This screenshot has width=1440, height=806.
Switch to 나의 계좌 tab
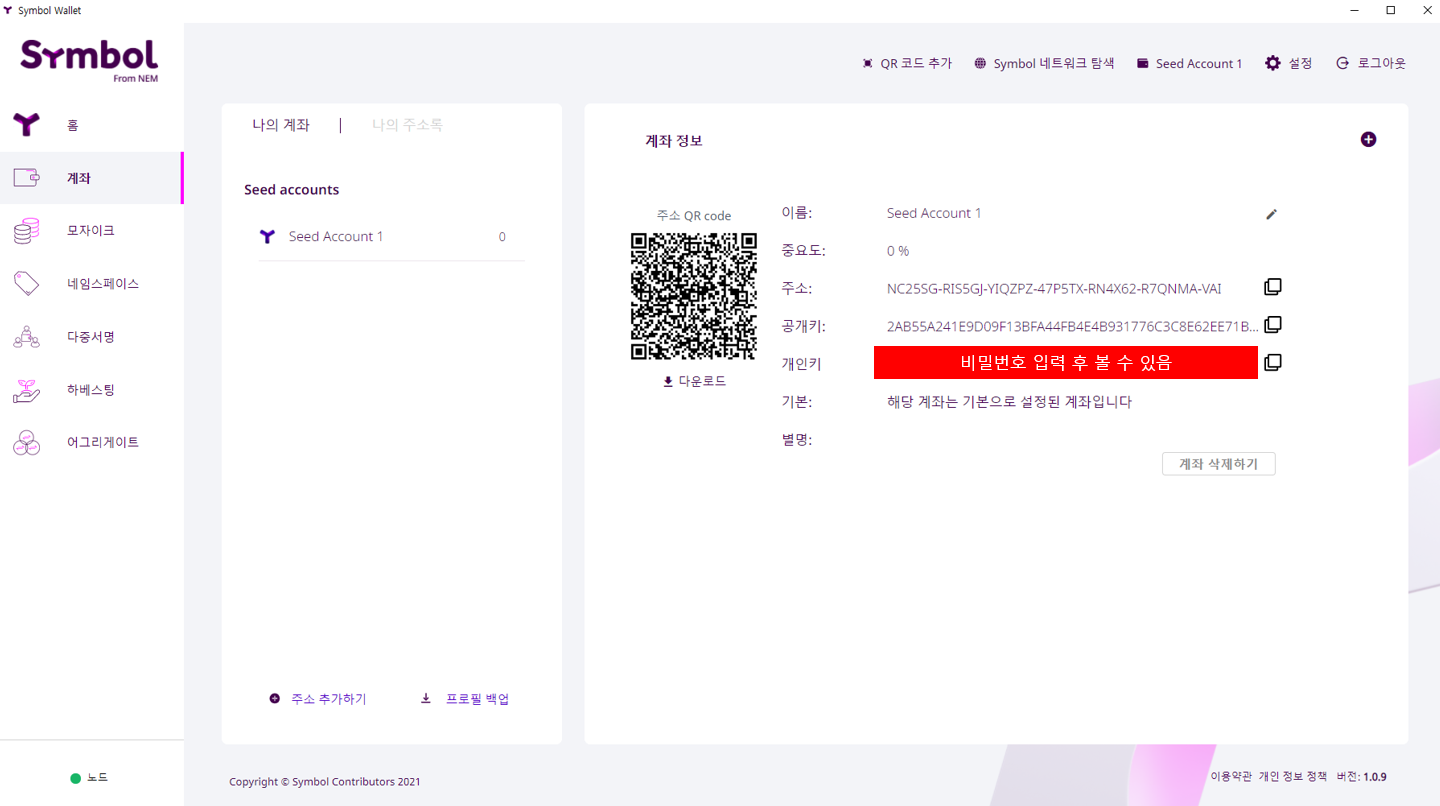tap(281, 125)
